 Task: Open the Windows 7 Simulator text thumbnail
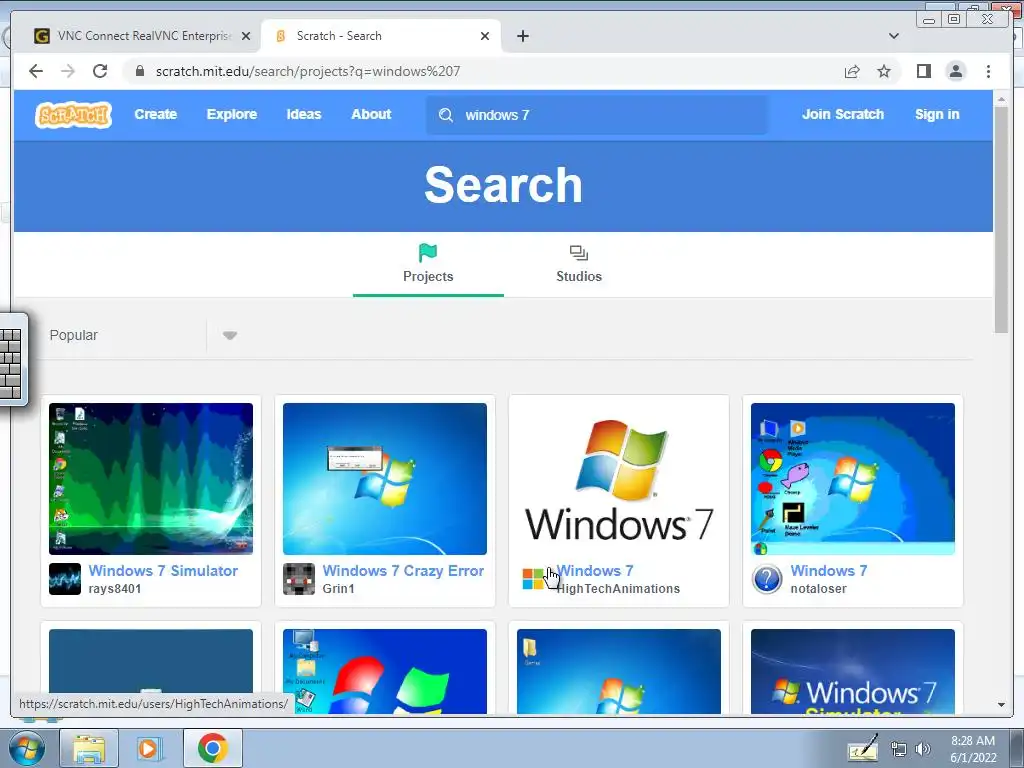pos(853,671)
